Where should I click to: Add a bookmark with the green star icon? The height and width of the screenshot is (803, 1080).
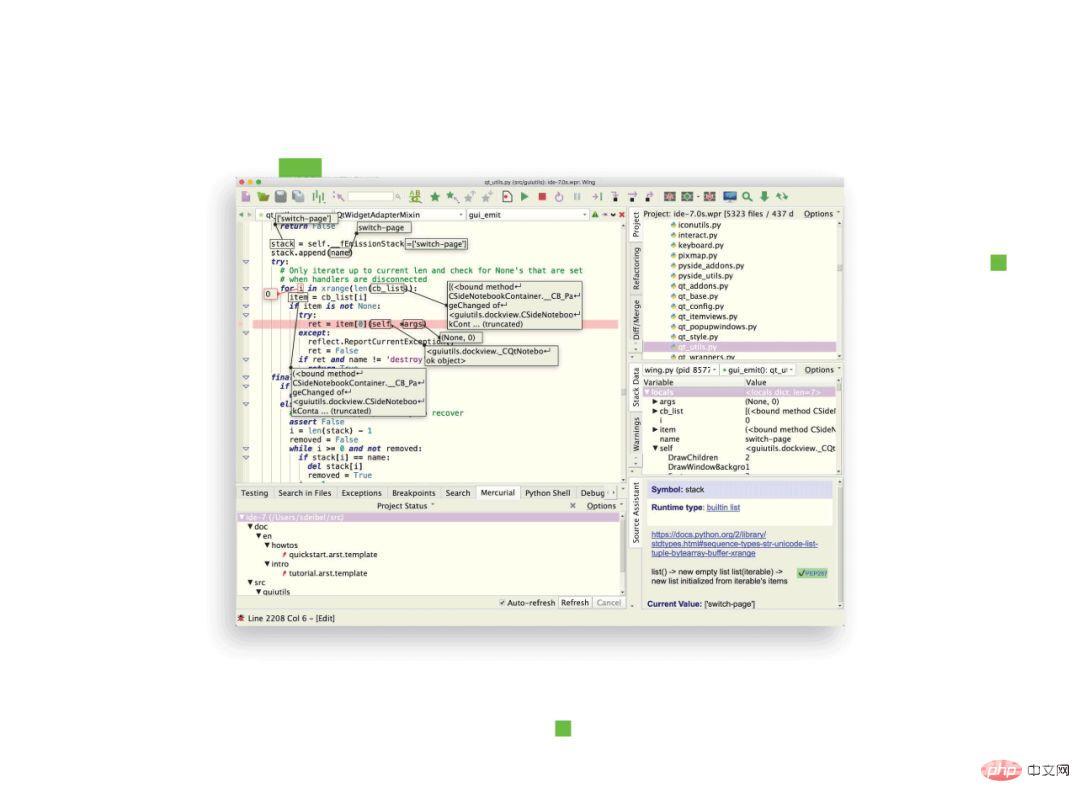point(434,196)
